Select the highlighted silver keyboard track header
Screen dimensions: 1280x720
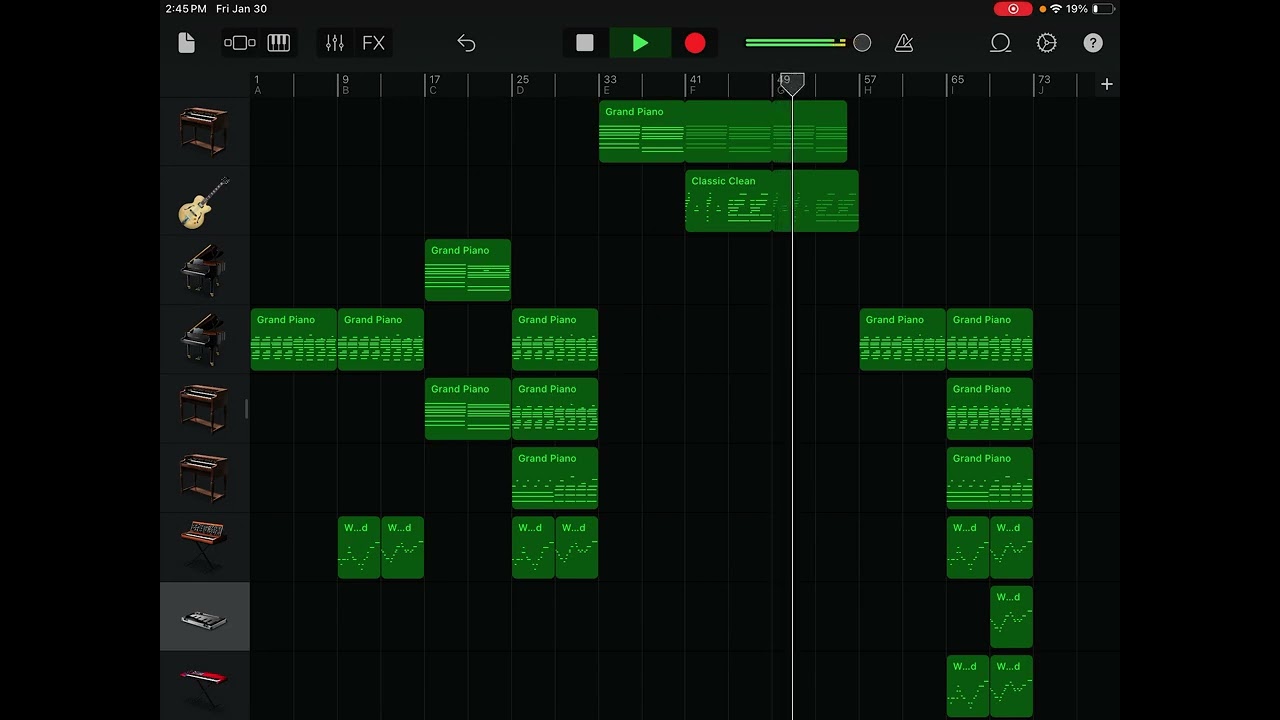coord(204,617)
